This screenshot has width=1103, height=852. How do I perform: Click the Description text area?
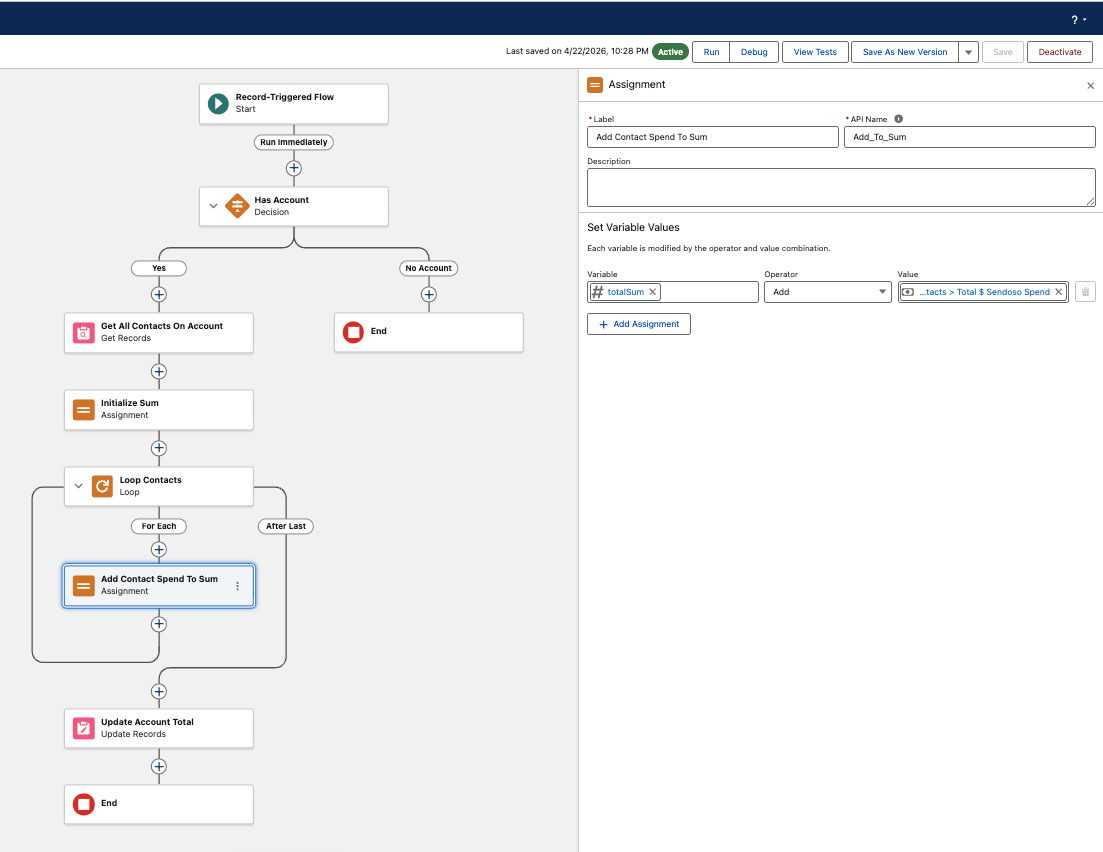point(841,187)
